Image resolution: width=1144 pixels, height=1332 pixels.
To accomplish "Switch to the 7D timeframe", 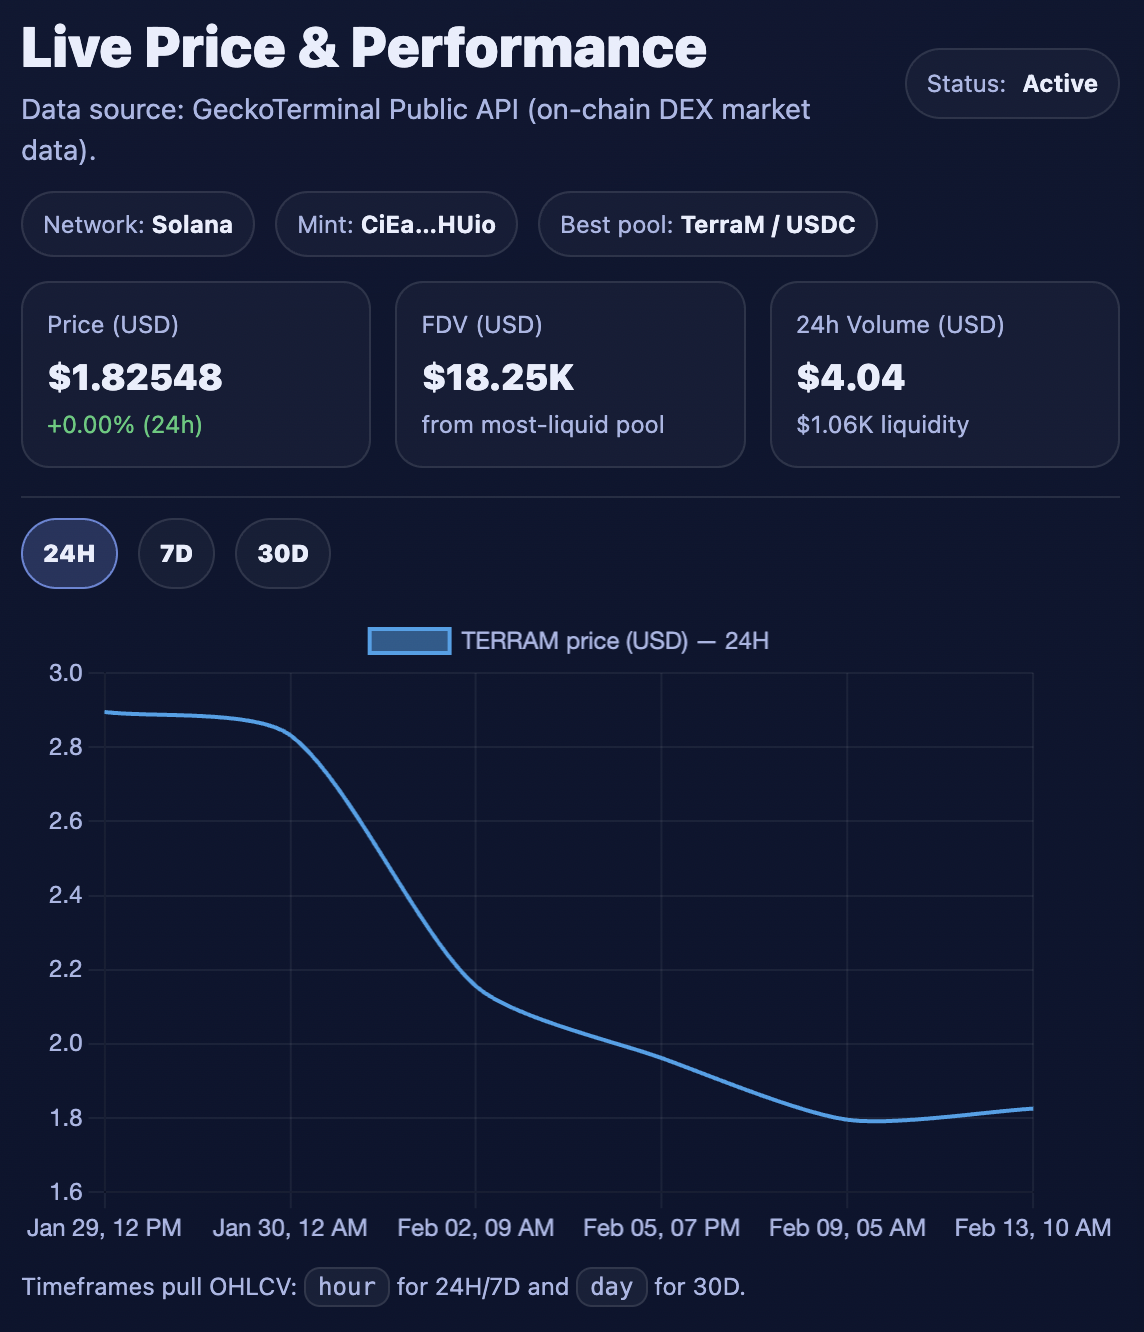I will (176, 553).
